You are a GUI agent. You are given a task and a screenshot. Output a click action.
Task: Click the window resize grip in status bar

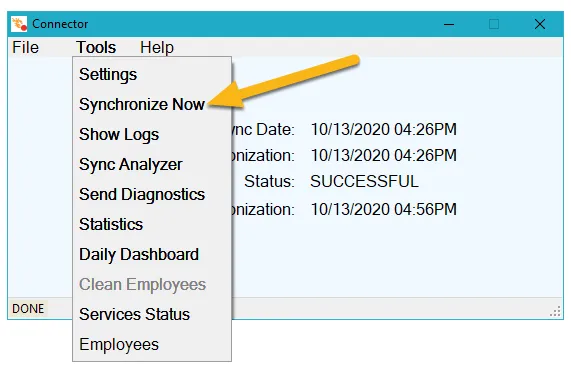click(x=556, y=312)
